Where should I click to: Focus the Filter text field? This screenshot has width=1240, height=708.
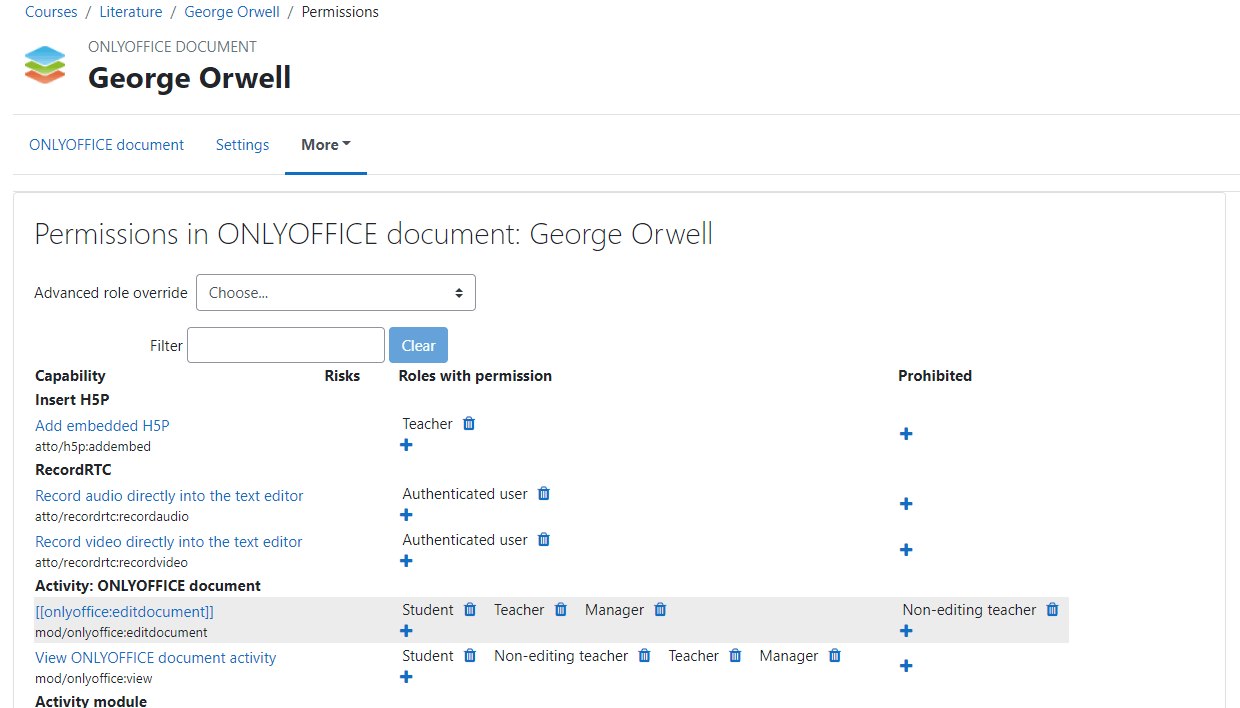tap(286, 345)
